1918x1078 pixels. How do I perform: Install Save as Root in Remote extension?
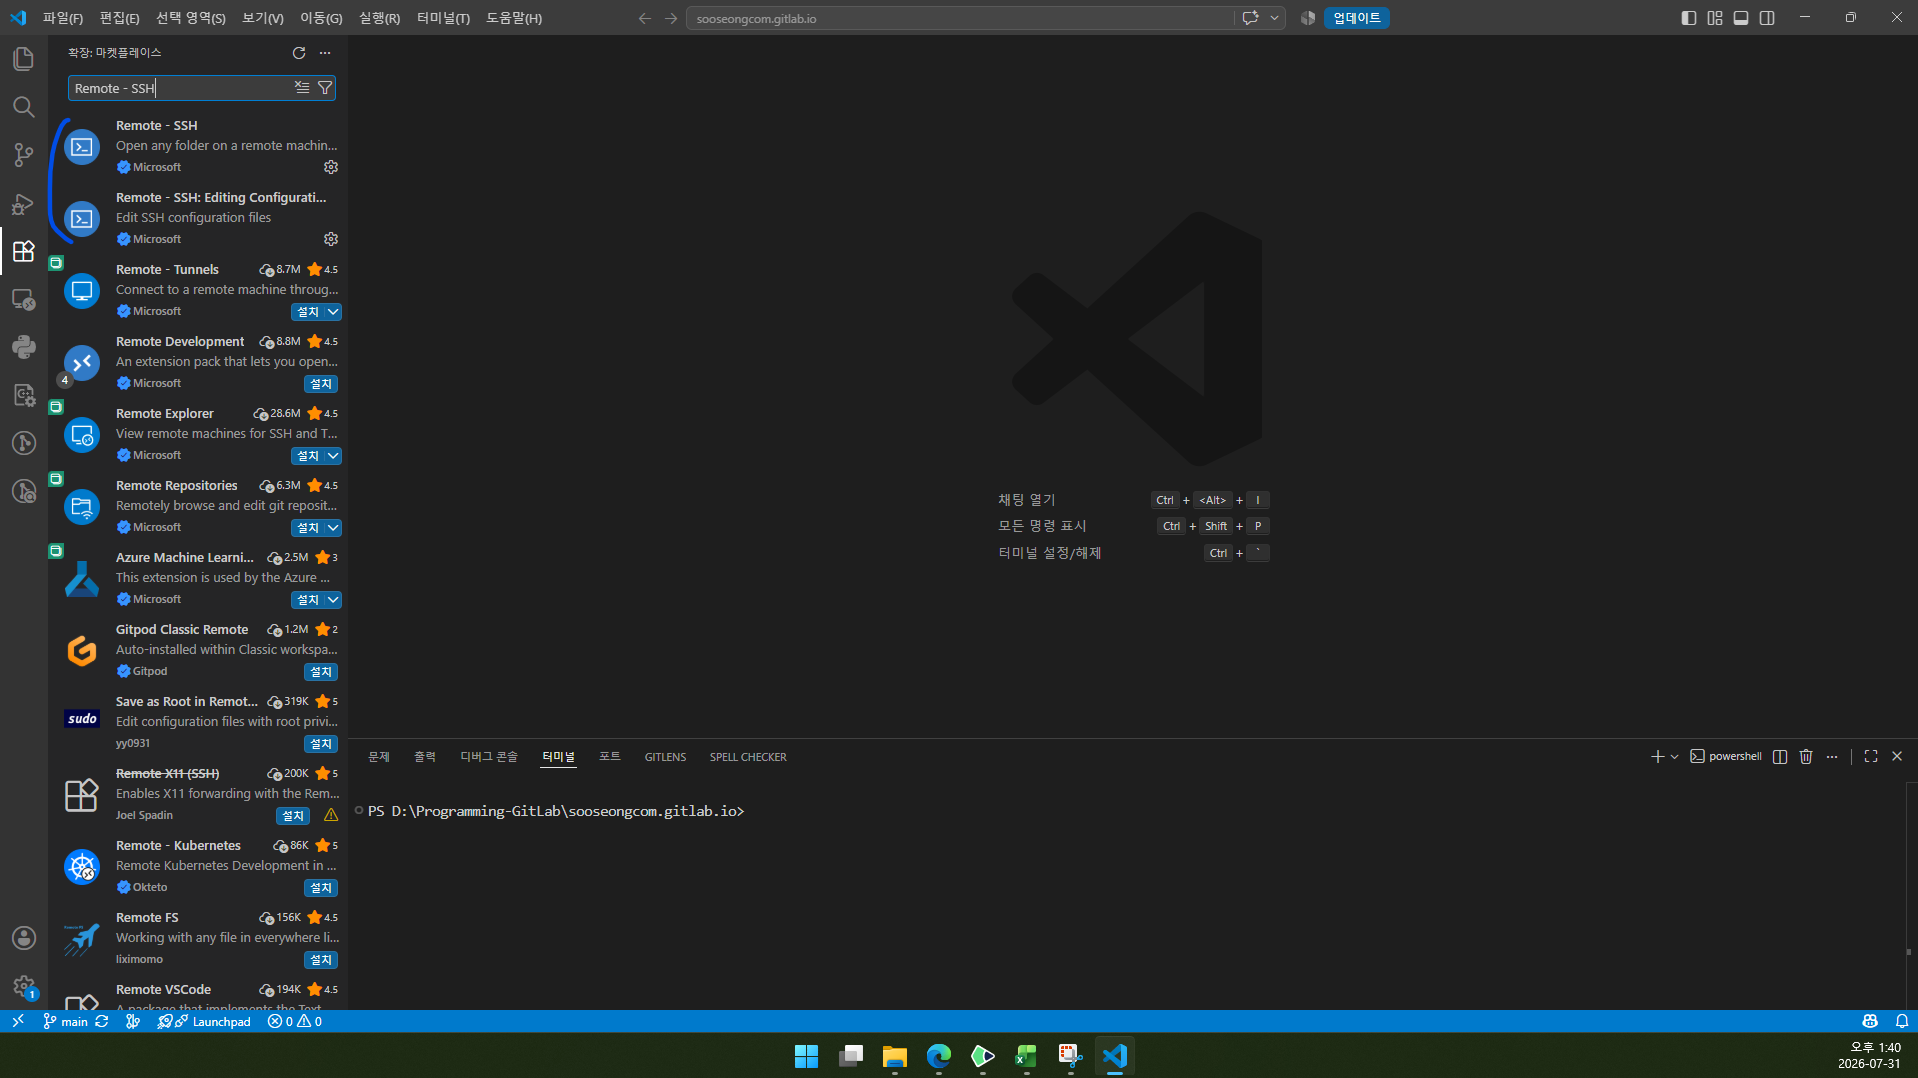[x=321, y=744]
